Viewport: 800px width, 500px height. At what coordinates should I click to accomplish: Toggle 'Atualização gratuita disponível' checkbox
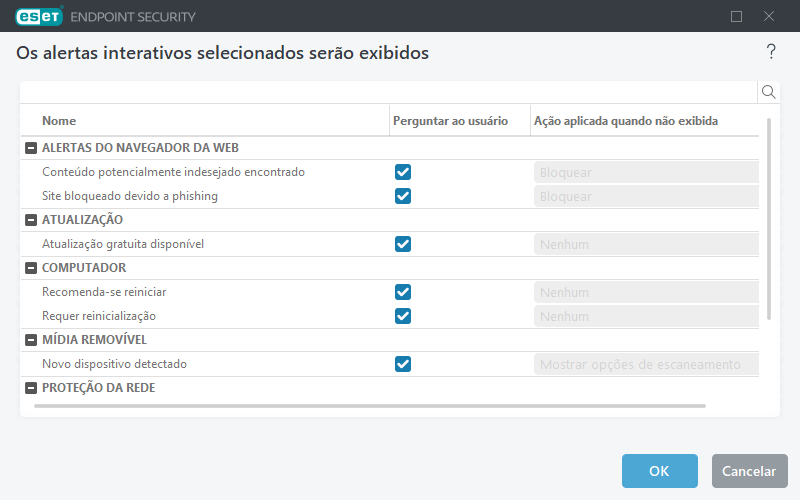click(x=403, y=244)
